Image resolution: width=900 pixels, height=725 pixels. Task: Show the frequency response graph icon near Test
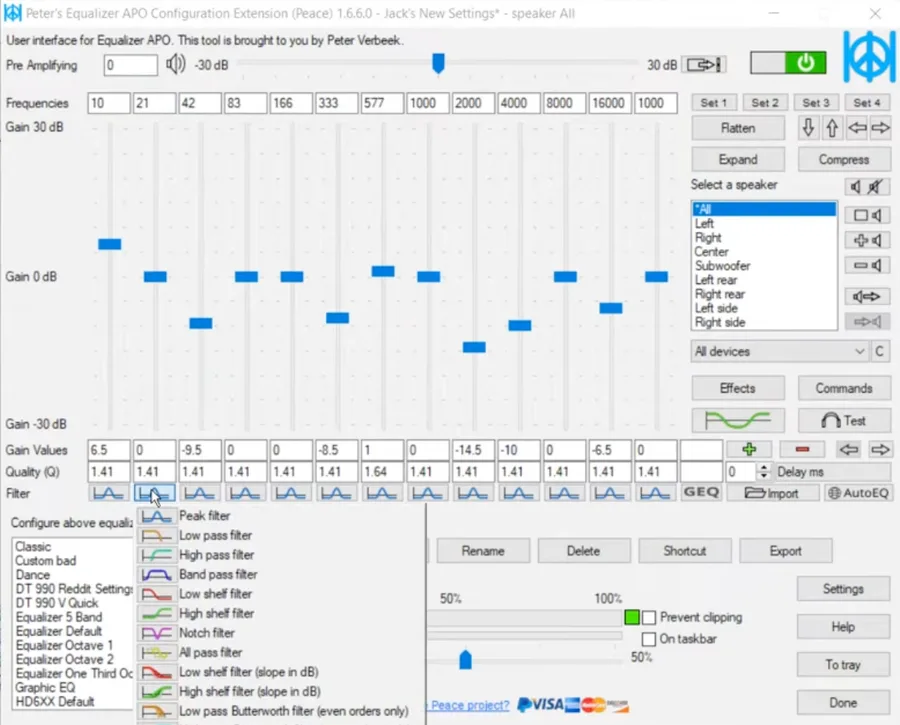click(737, 420)
